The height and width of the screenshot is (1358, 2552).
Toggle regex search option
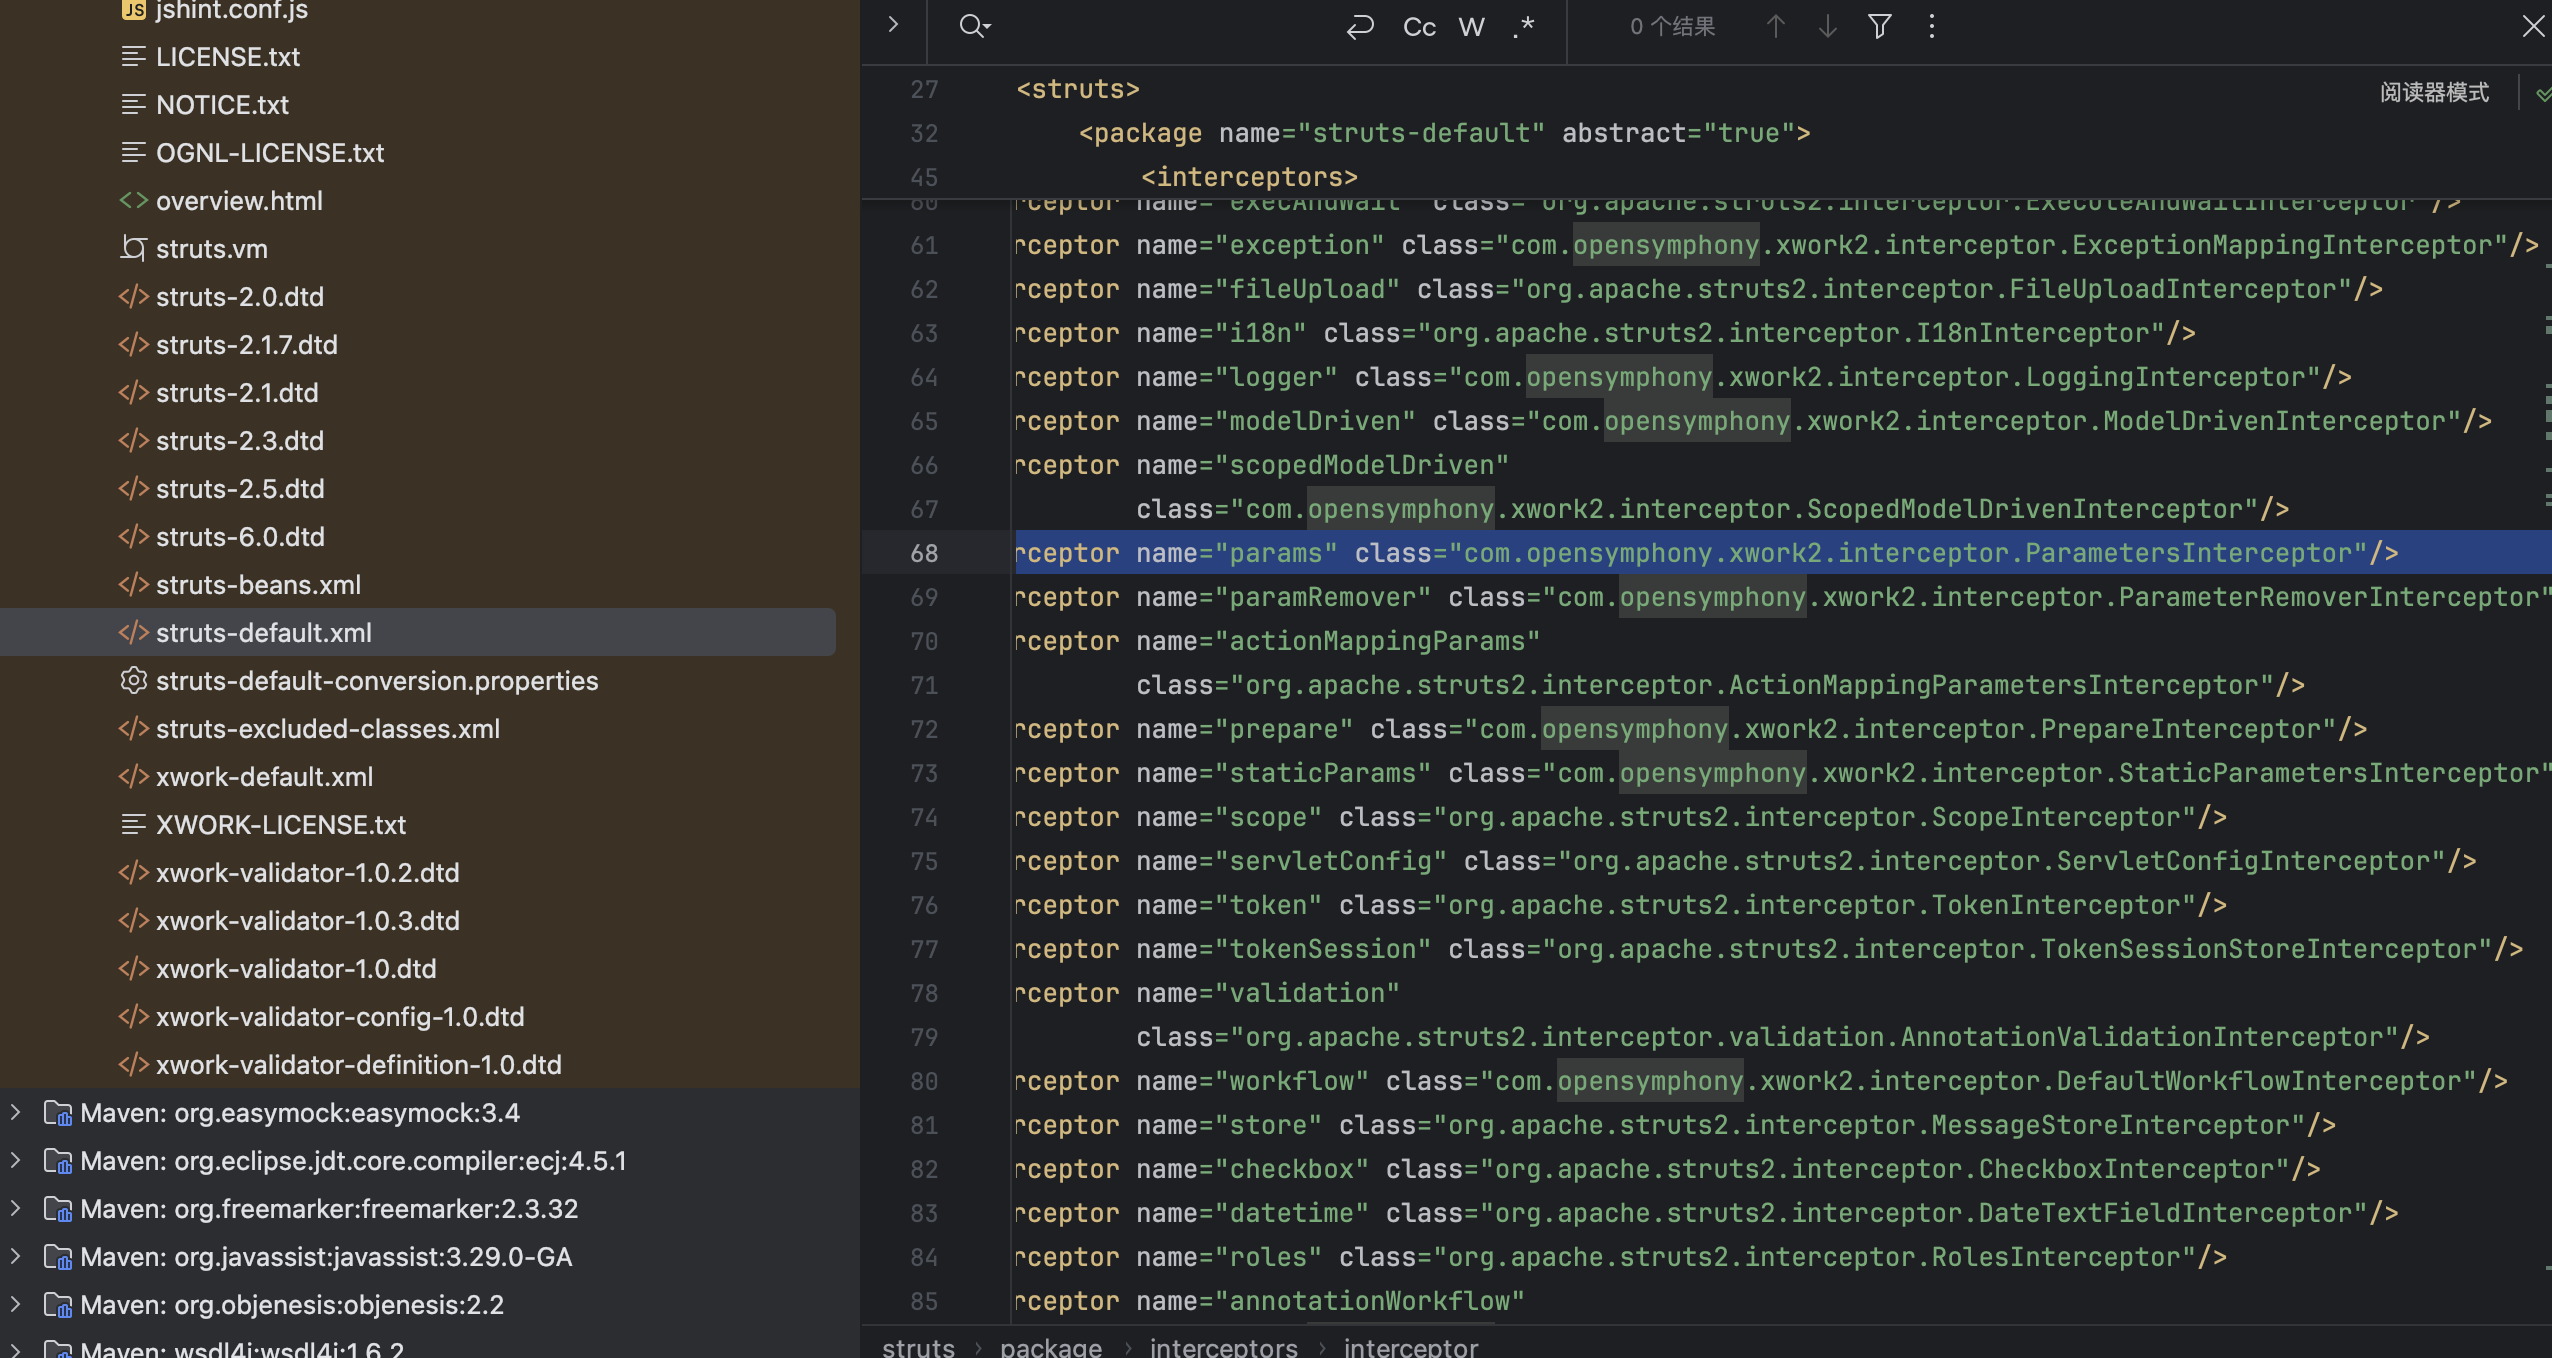[1523, 27]
